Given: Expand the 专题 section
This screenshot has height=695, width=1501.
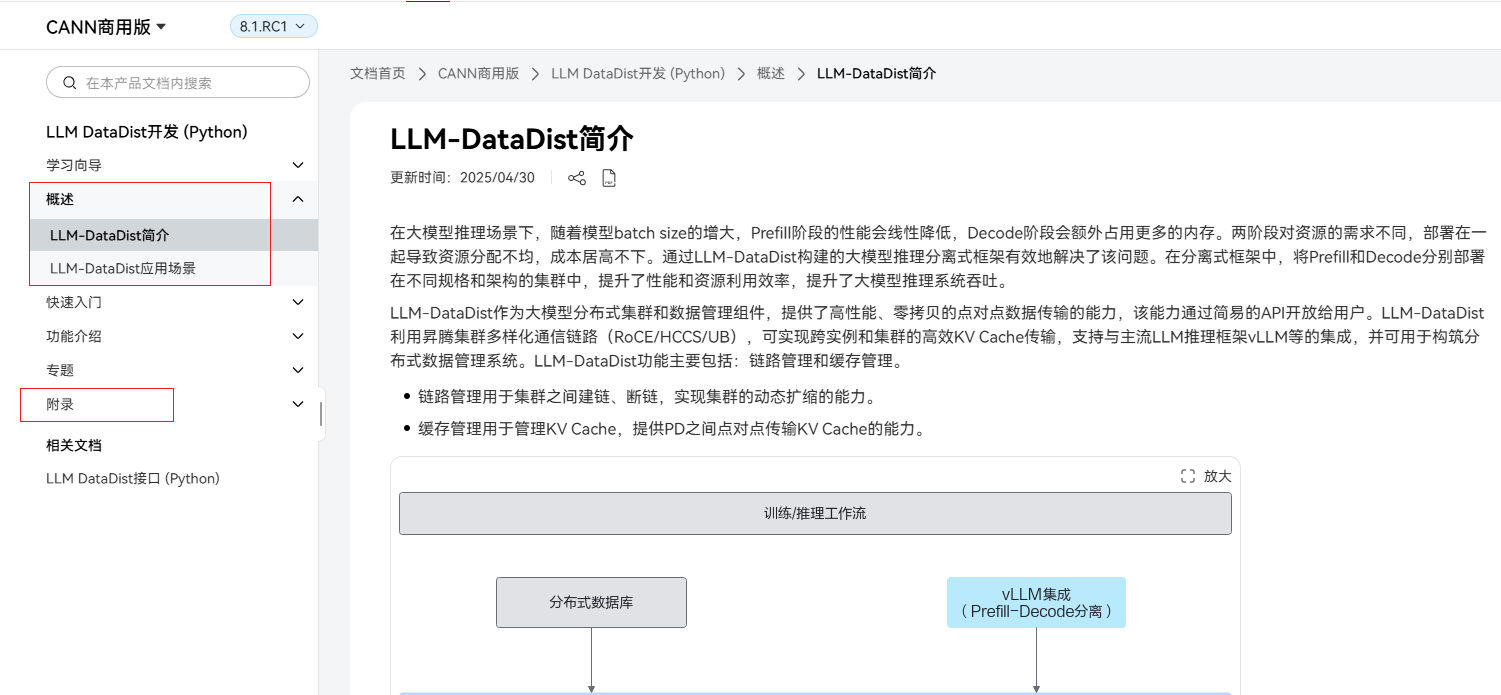Looking at the screenshot, I should (298, 370).
